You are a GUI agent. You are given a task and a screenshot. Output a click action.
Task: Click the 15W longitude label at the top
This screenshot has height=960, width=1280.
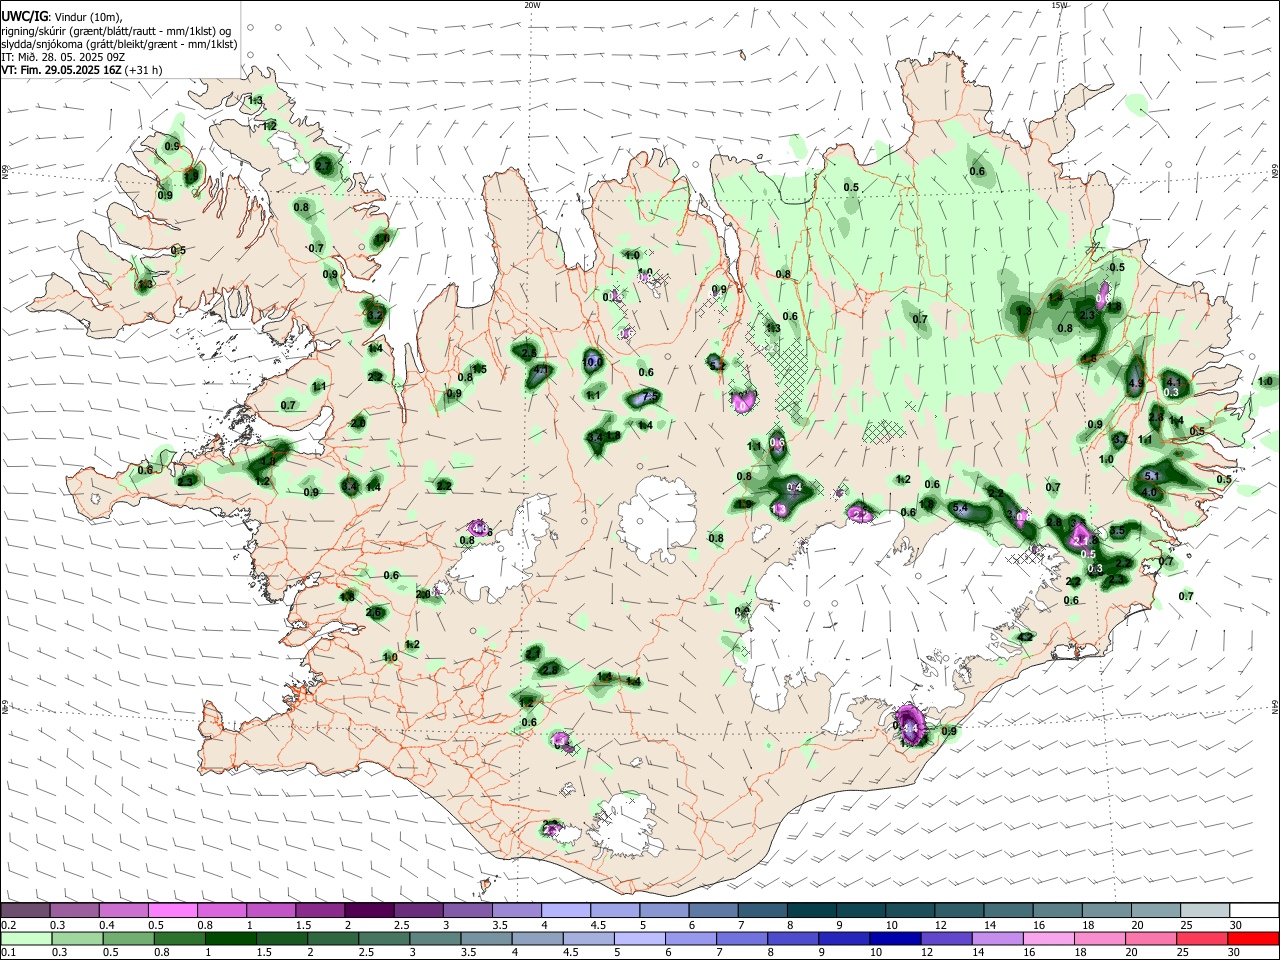tap(1059, 5)
